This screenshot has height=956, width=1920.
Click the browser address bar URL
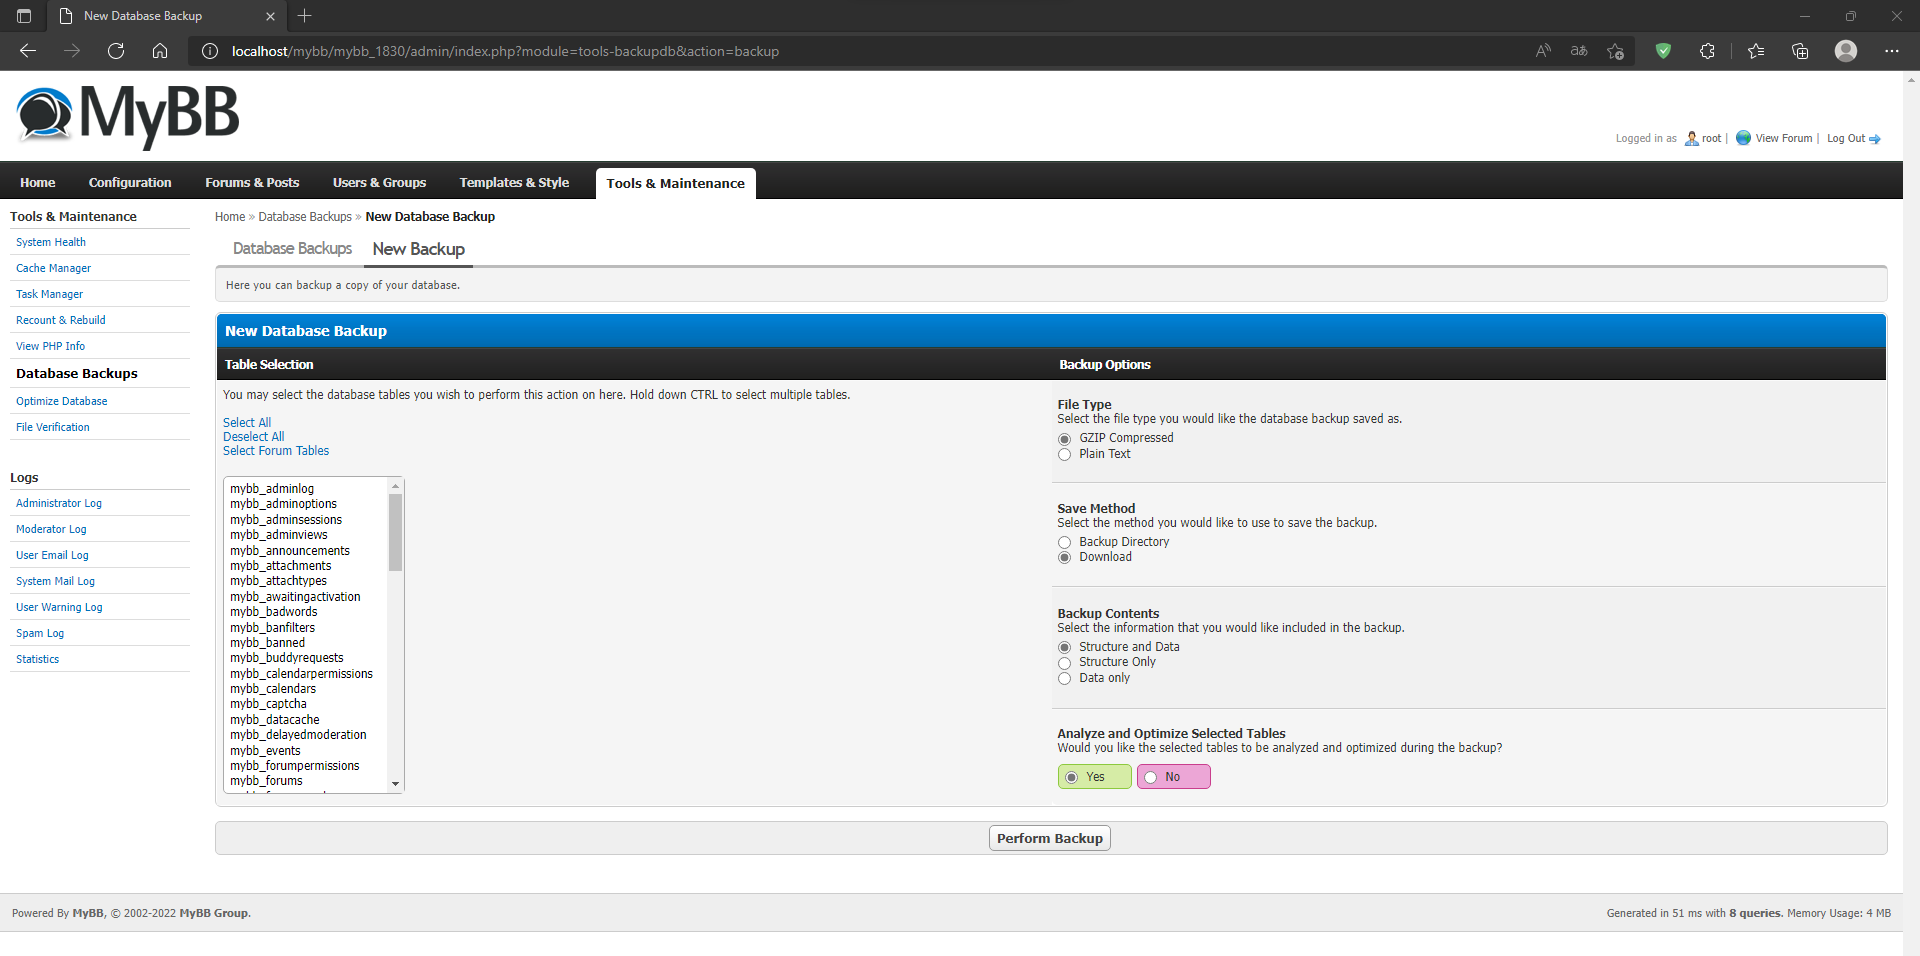point(505,51)
